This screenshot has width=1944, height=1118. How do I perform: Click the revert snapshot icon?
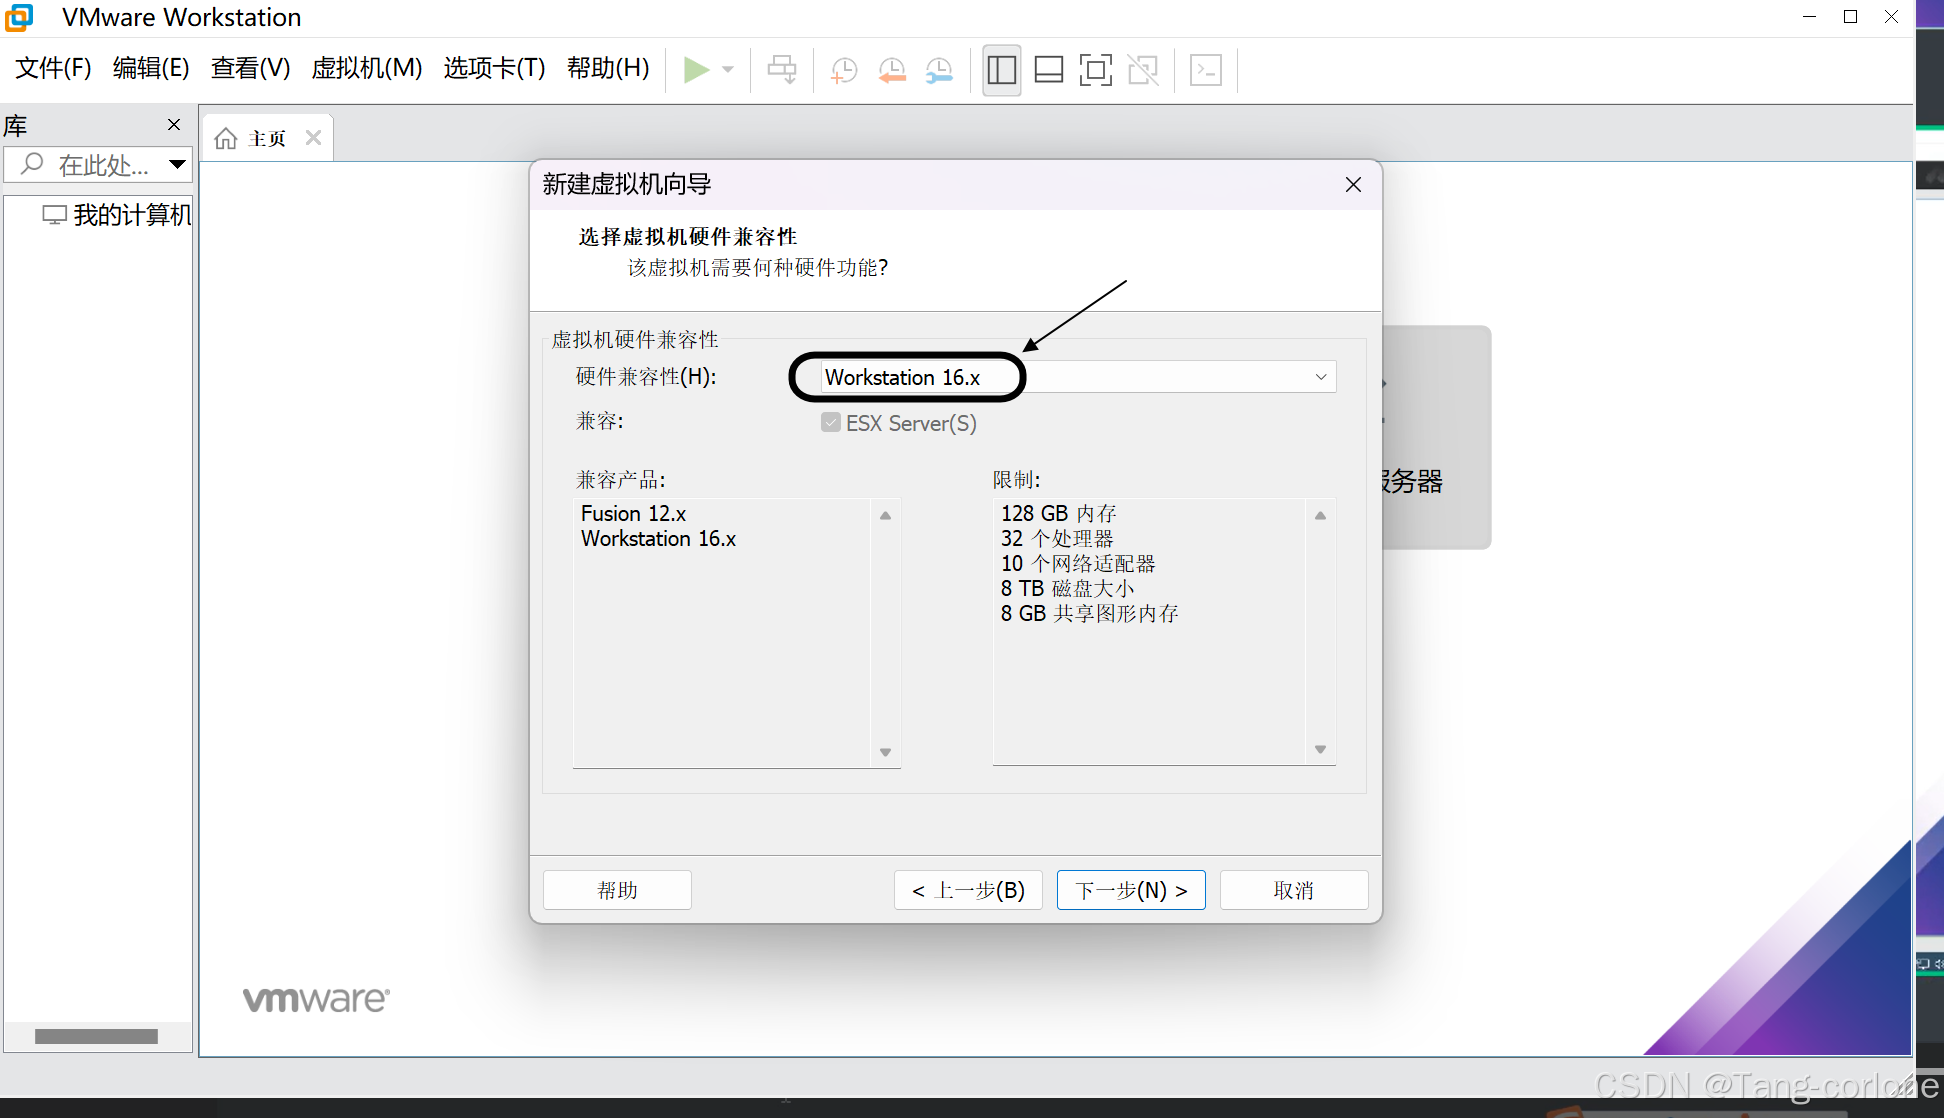click(891, 70)
